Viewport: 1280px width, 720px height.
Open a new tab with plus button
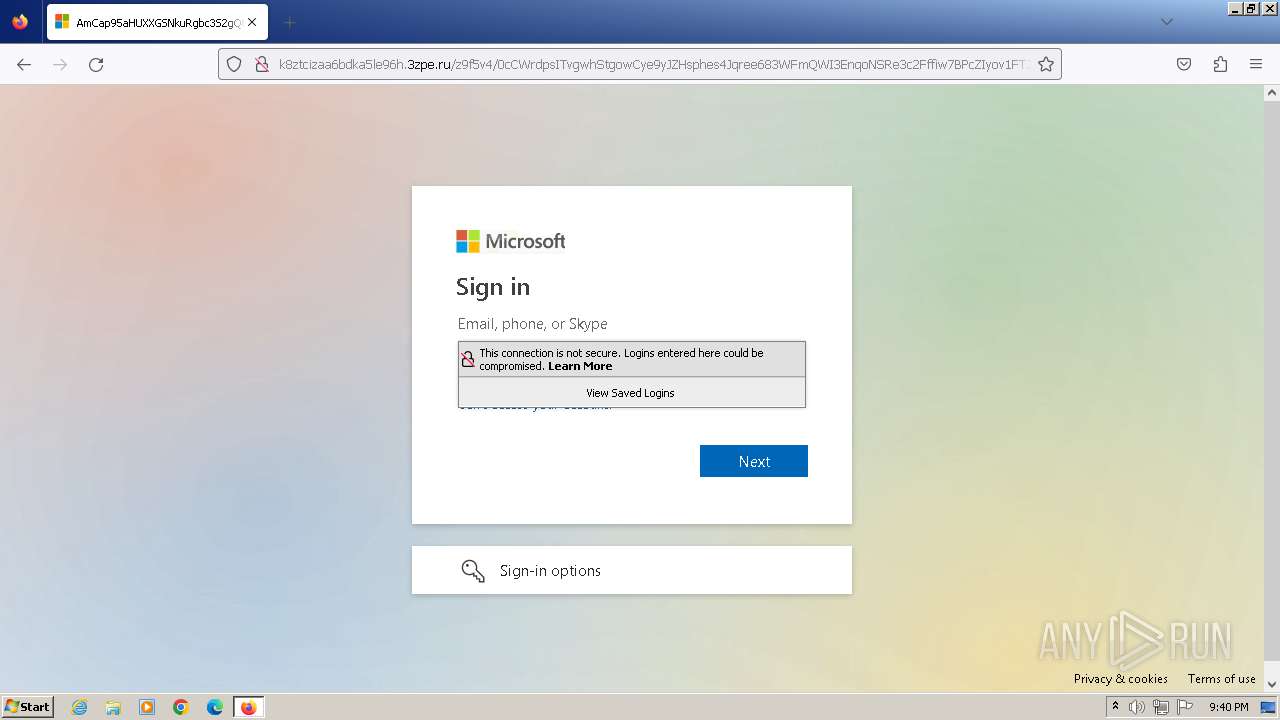(289, 22)
